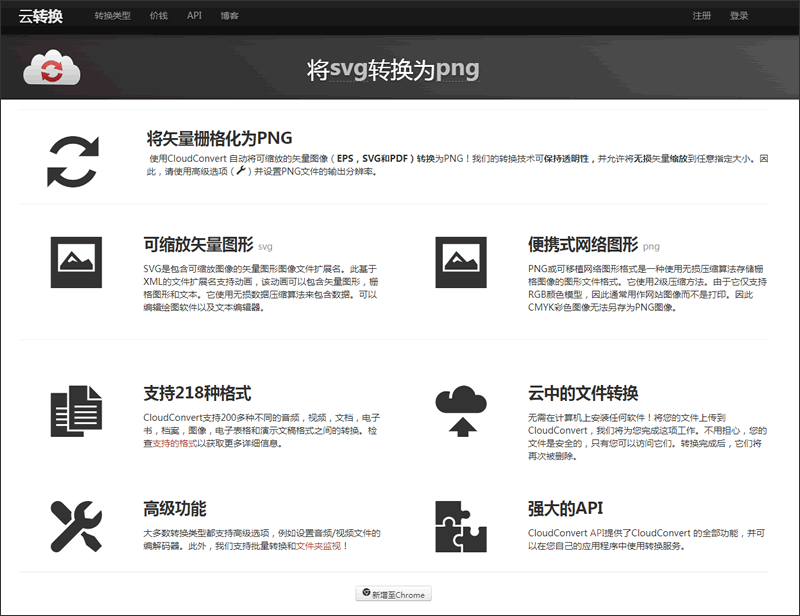This screenshot has height=616, width=800.
Task: Select API in the navigation bar
Action: 194,15
